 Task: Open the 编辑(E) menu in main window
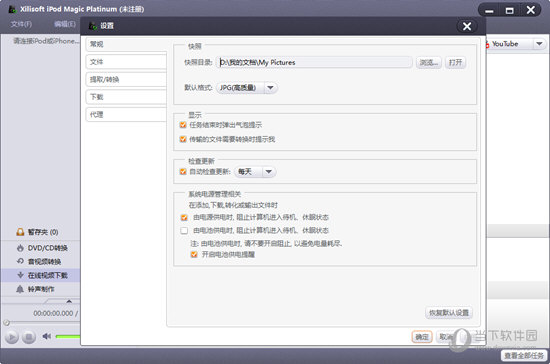click(65, 24)
